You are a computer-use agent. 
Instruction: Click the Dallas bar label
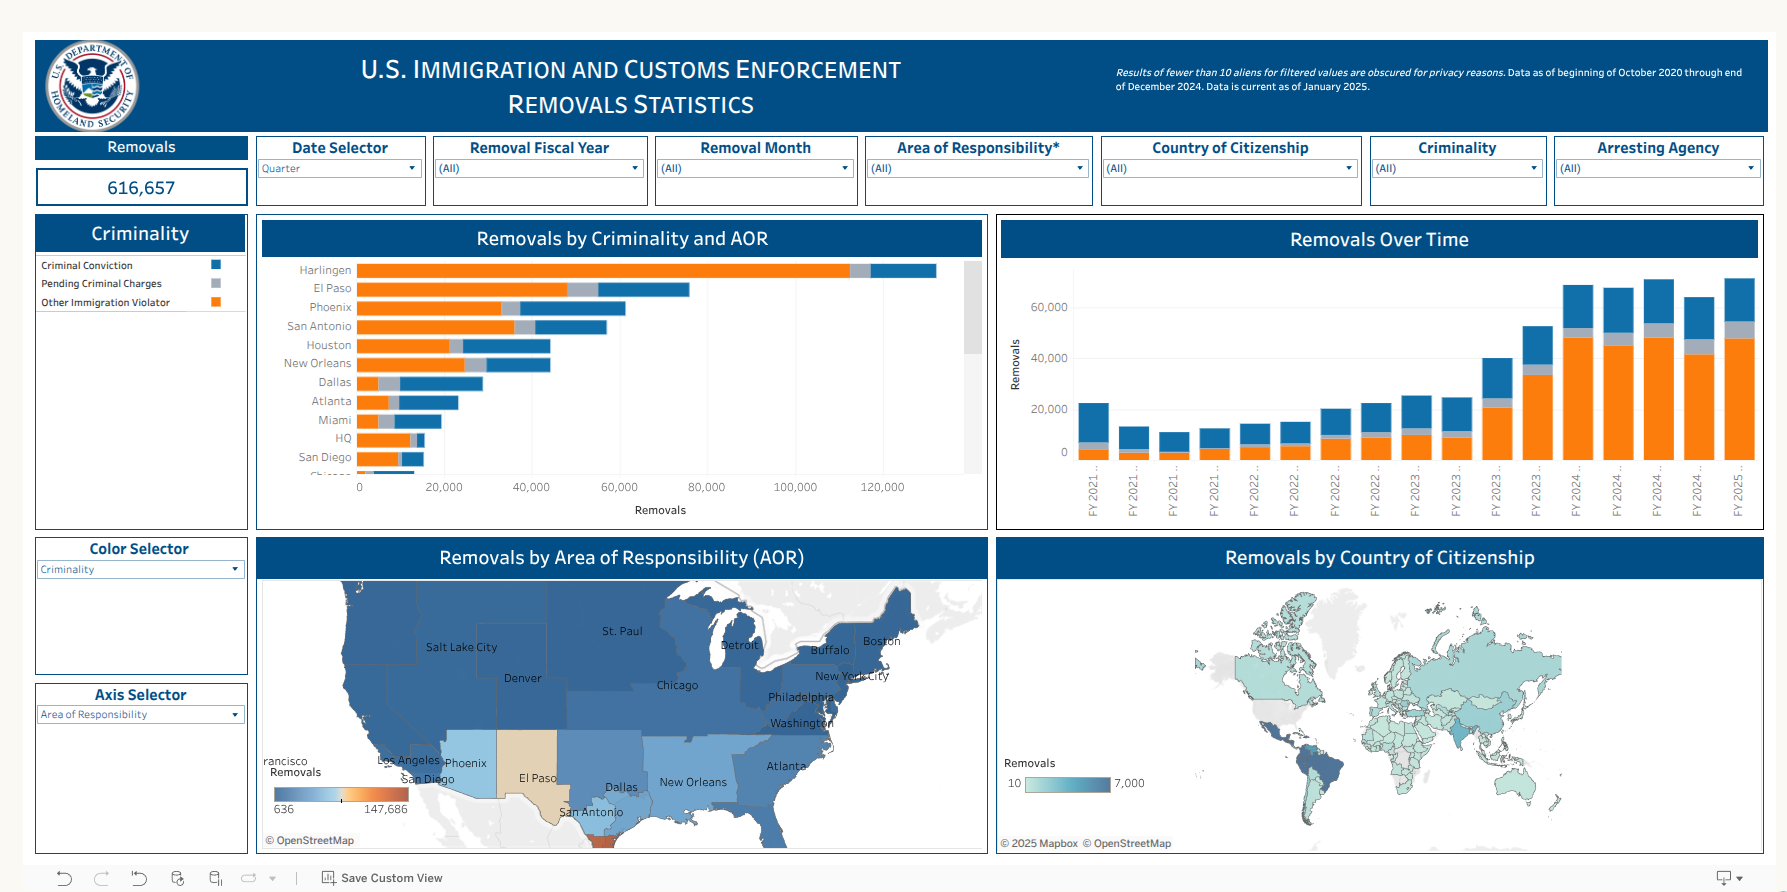pyautogui.click(x=335, y=383)
